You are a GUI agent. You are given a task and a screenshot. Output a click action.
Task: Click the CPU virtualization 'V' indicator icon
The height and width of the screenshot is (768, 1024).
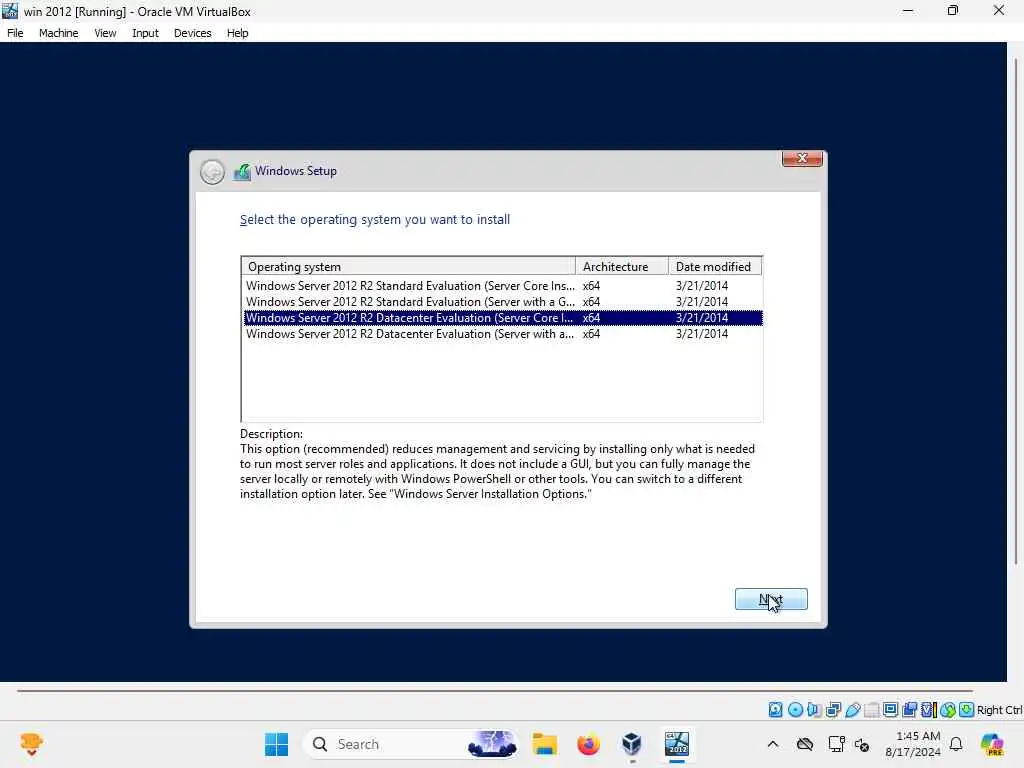click(x=928, y=709)
